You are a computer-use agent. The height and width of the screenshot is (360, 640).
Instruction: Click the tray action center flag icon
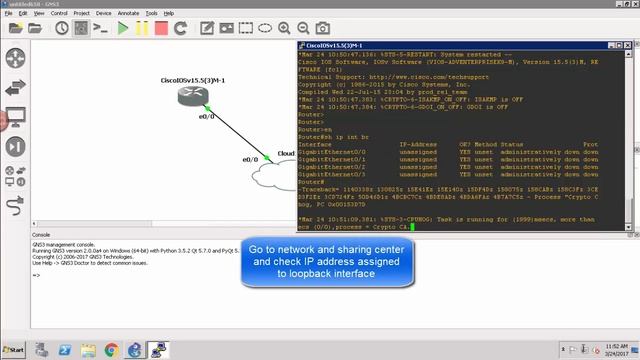tap(573, 349)
